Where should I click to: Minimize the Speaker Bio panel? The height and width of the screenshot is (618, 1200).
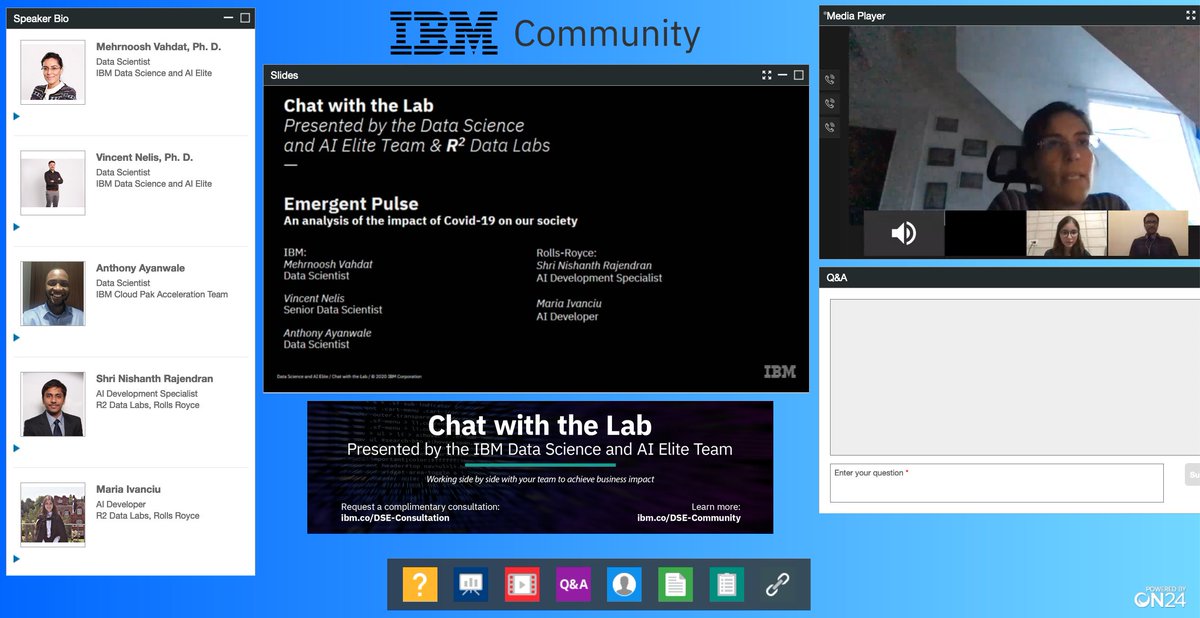(x=229, y=18)
